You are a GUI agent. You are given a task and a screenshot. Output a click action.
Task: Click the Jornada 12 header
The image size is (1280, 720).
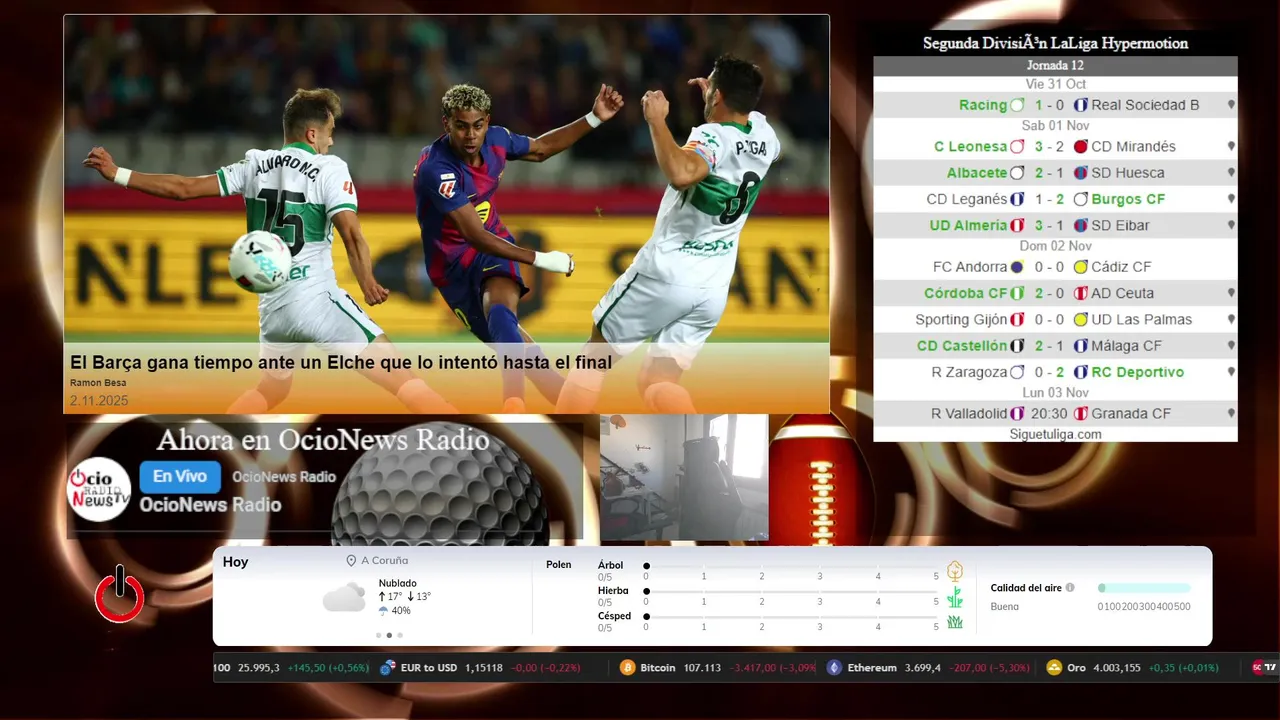1055,66
